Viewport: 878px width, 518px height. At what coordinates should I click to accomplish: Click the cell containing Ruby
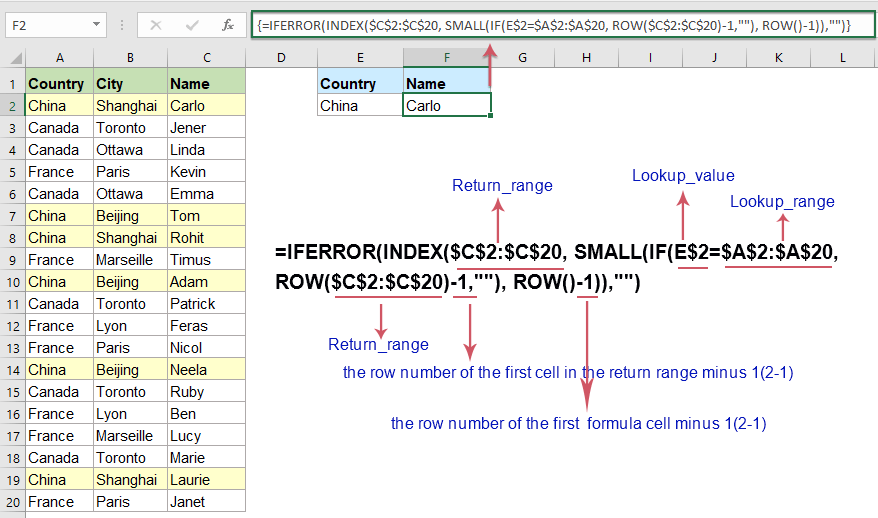point(207,392)
